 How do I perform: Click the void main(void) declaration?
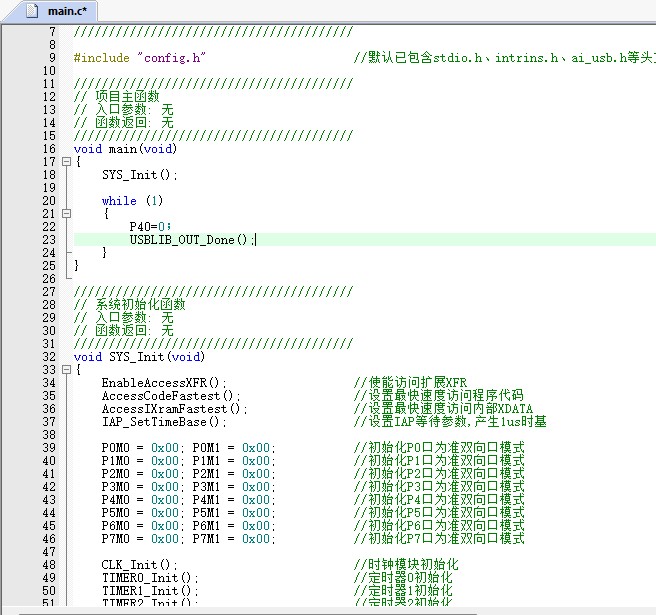125,149
